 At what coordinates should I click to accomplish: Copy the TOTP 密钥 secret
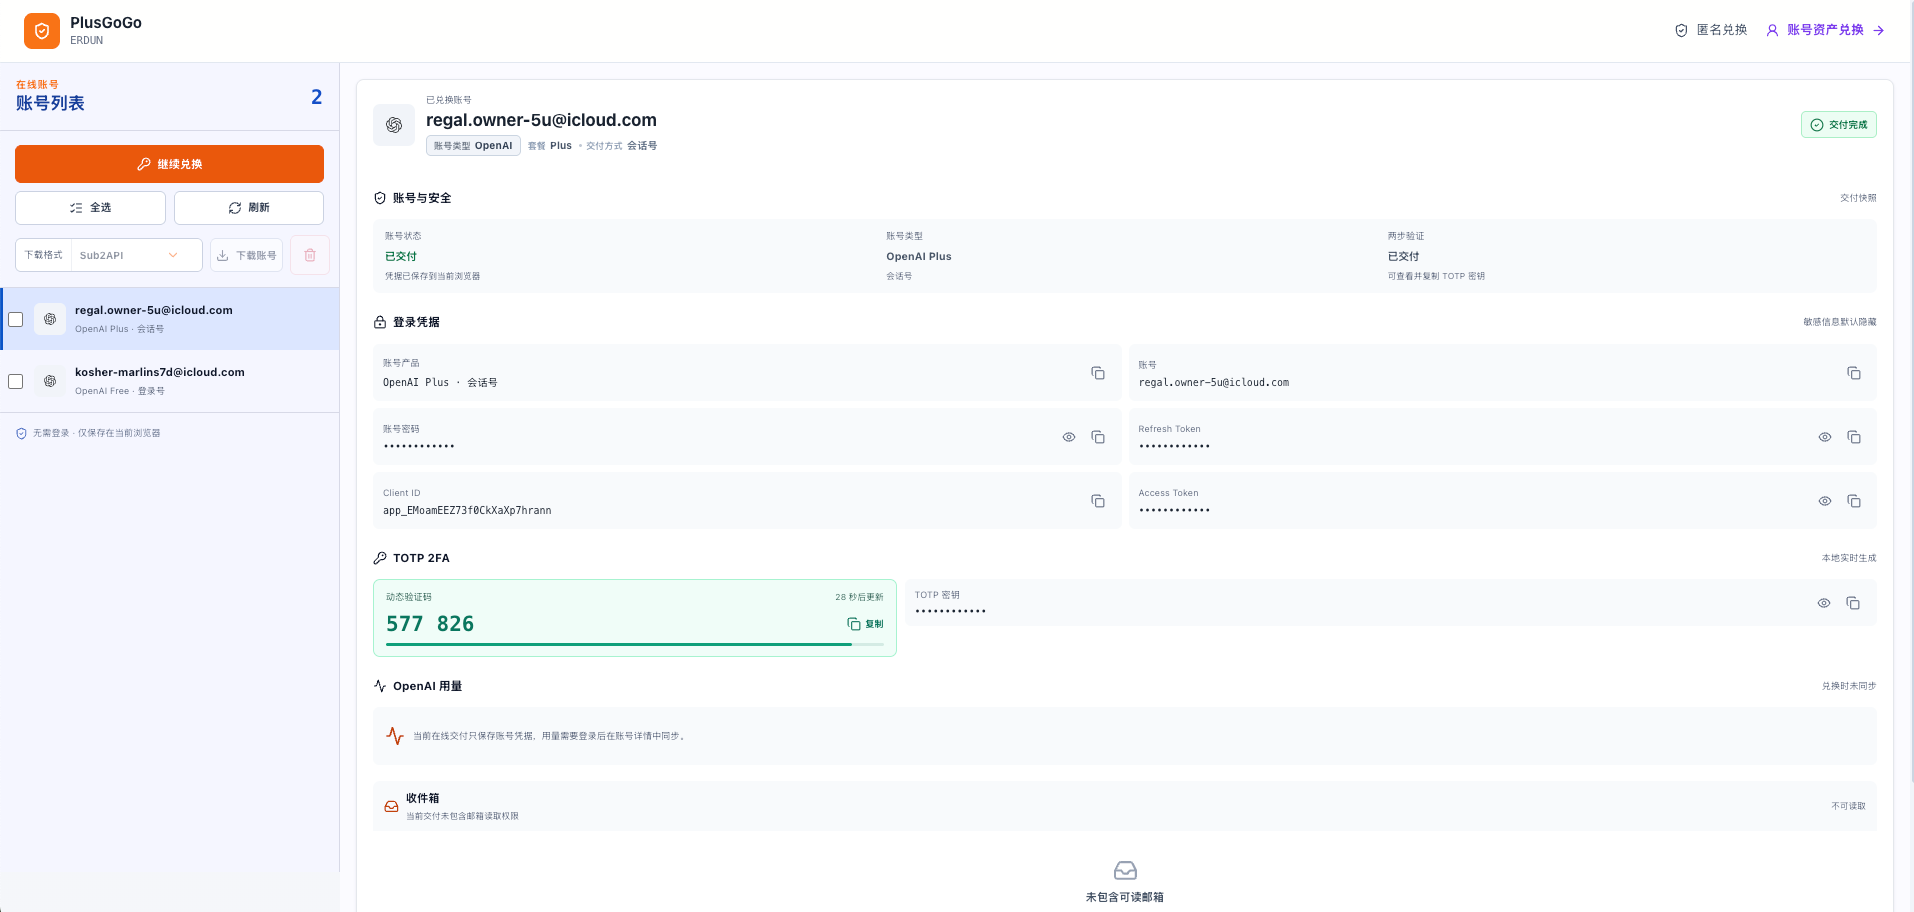pos(1853,603)
